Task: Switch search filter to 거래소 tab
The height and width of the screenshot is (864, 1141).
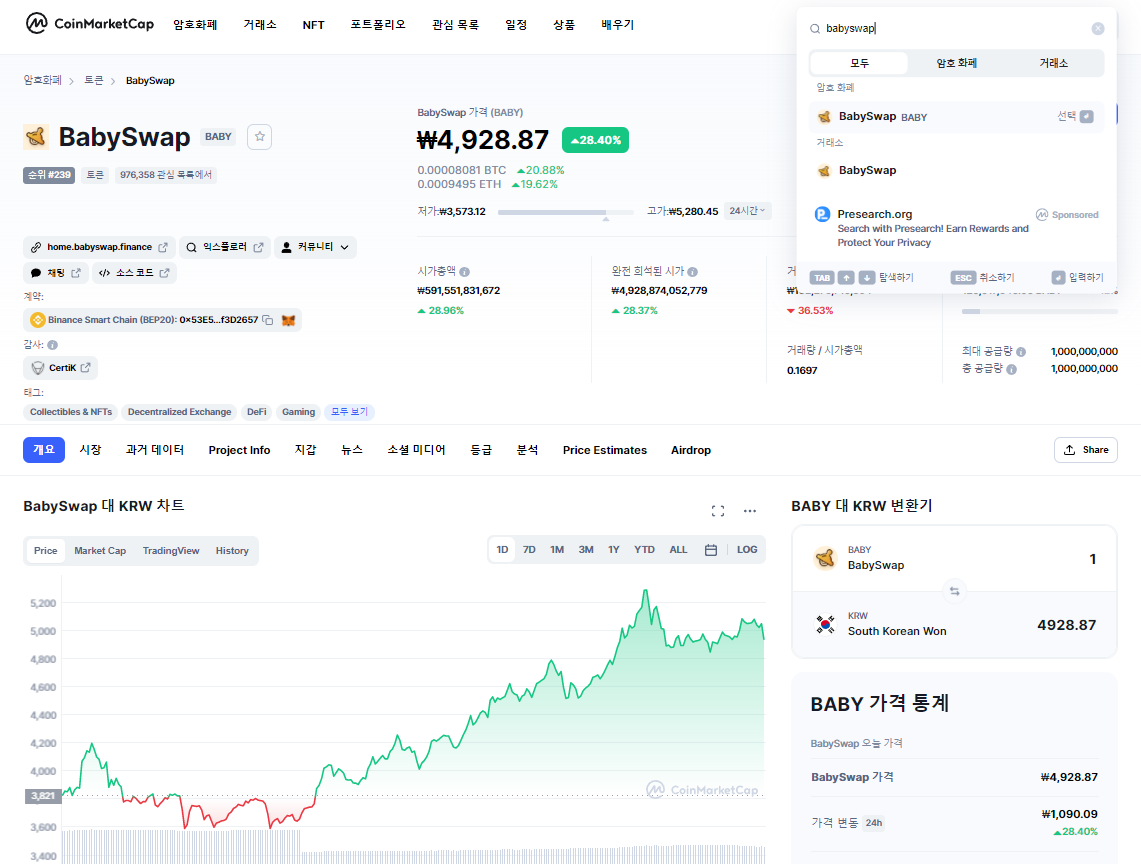Action: (x=1053, y=63)
